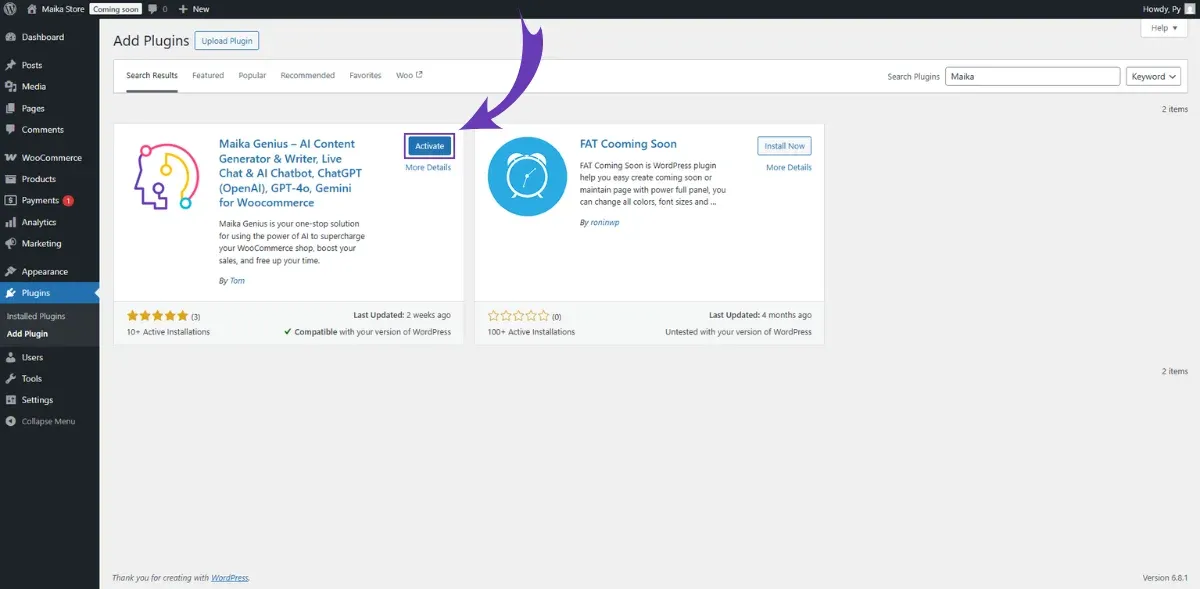1200x589 pixels.
Task: Switch to the Popular tab
Action: (x=252, y=76)
